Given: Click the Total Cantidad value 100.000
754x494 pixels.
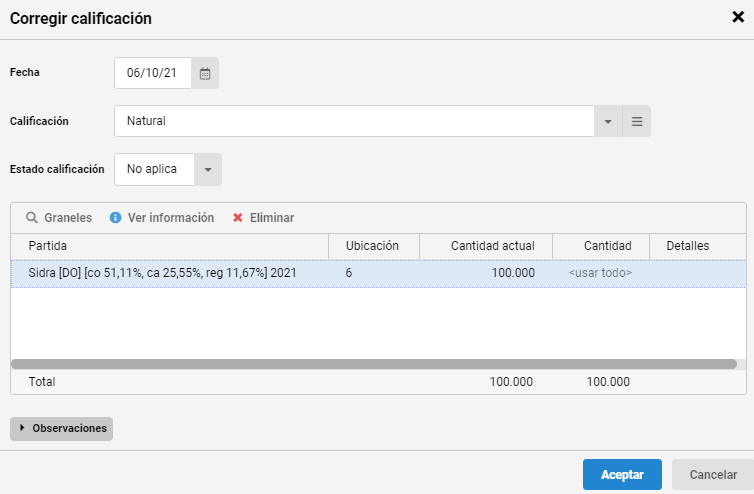Looking at the screenshot, I should [608, 382].
